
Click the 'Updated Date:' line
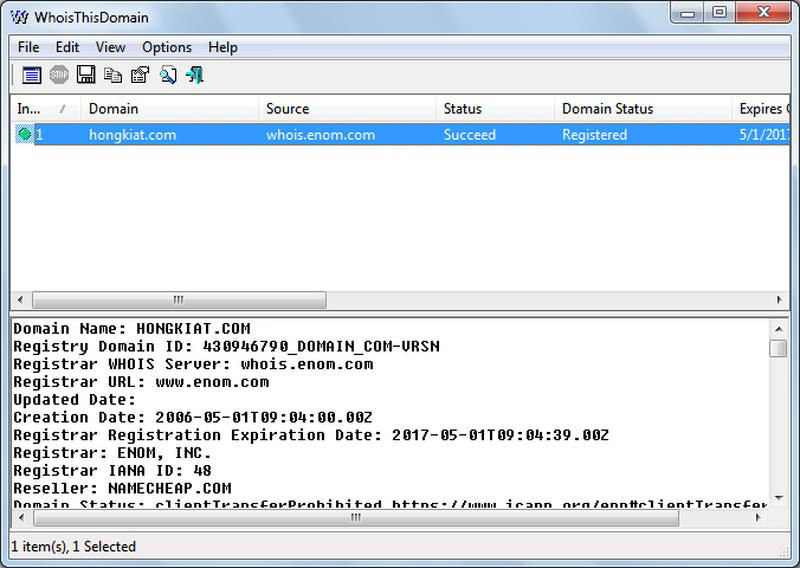[x=74, y=400]
